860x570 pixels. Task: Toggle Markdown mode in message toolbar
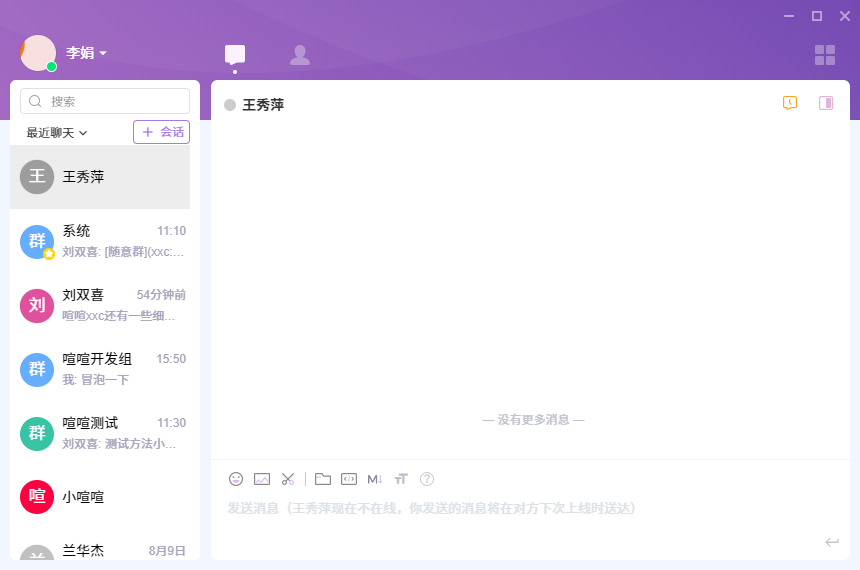click(375, 479)
